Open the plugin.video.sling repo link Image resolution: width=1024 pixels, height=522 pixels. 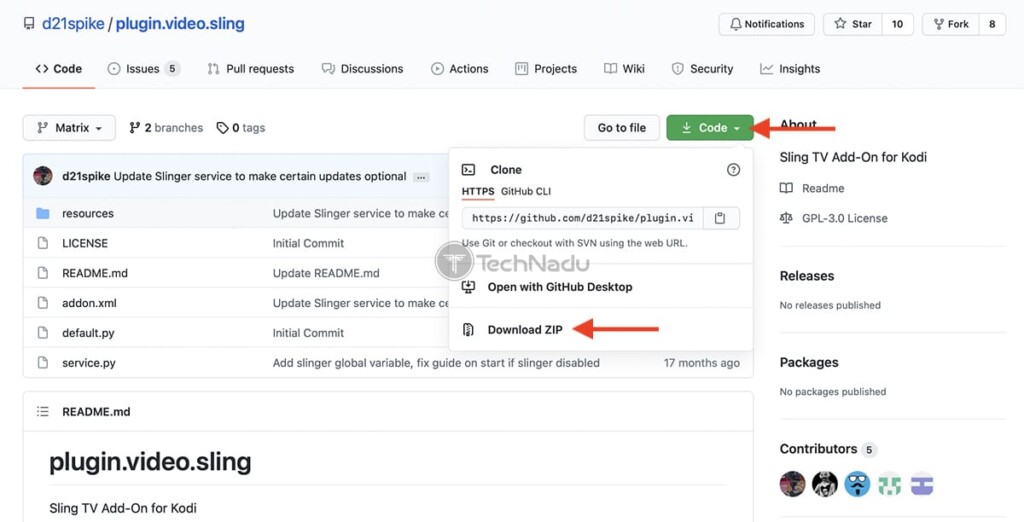(x=180, y=24)
